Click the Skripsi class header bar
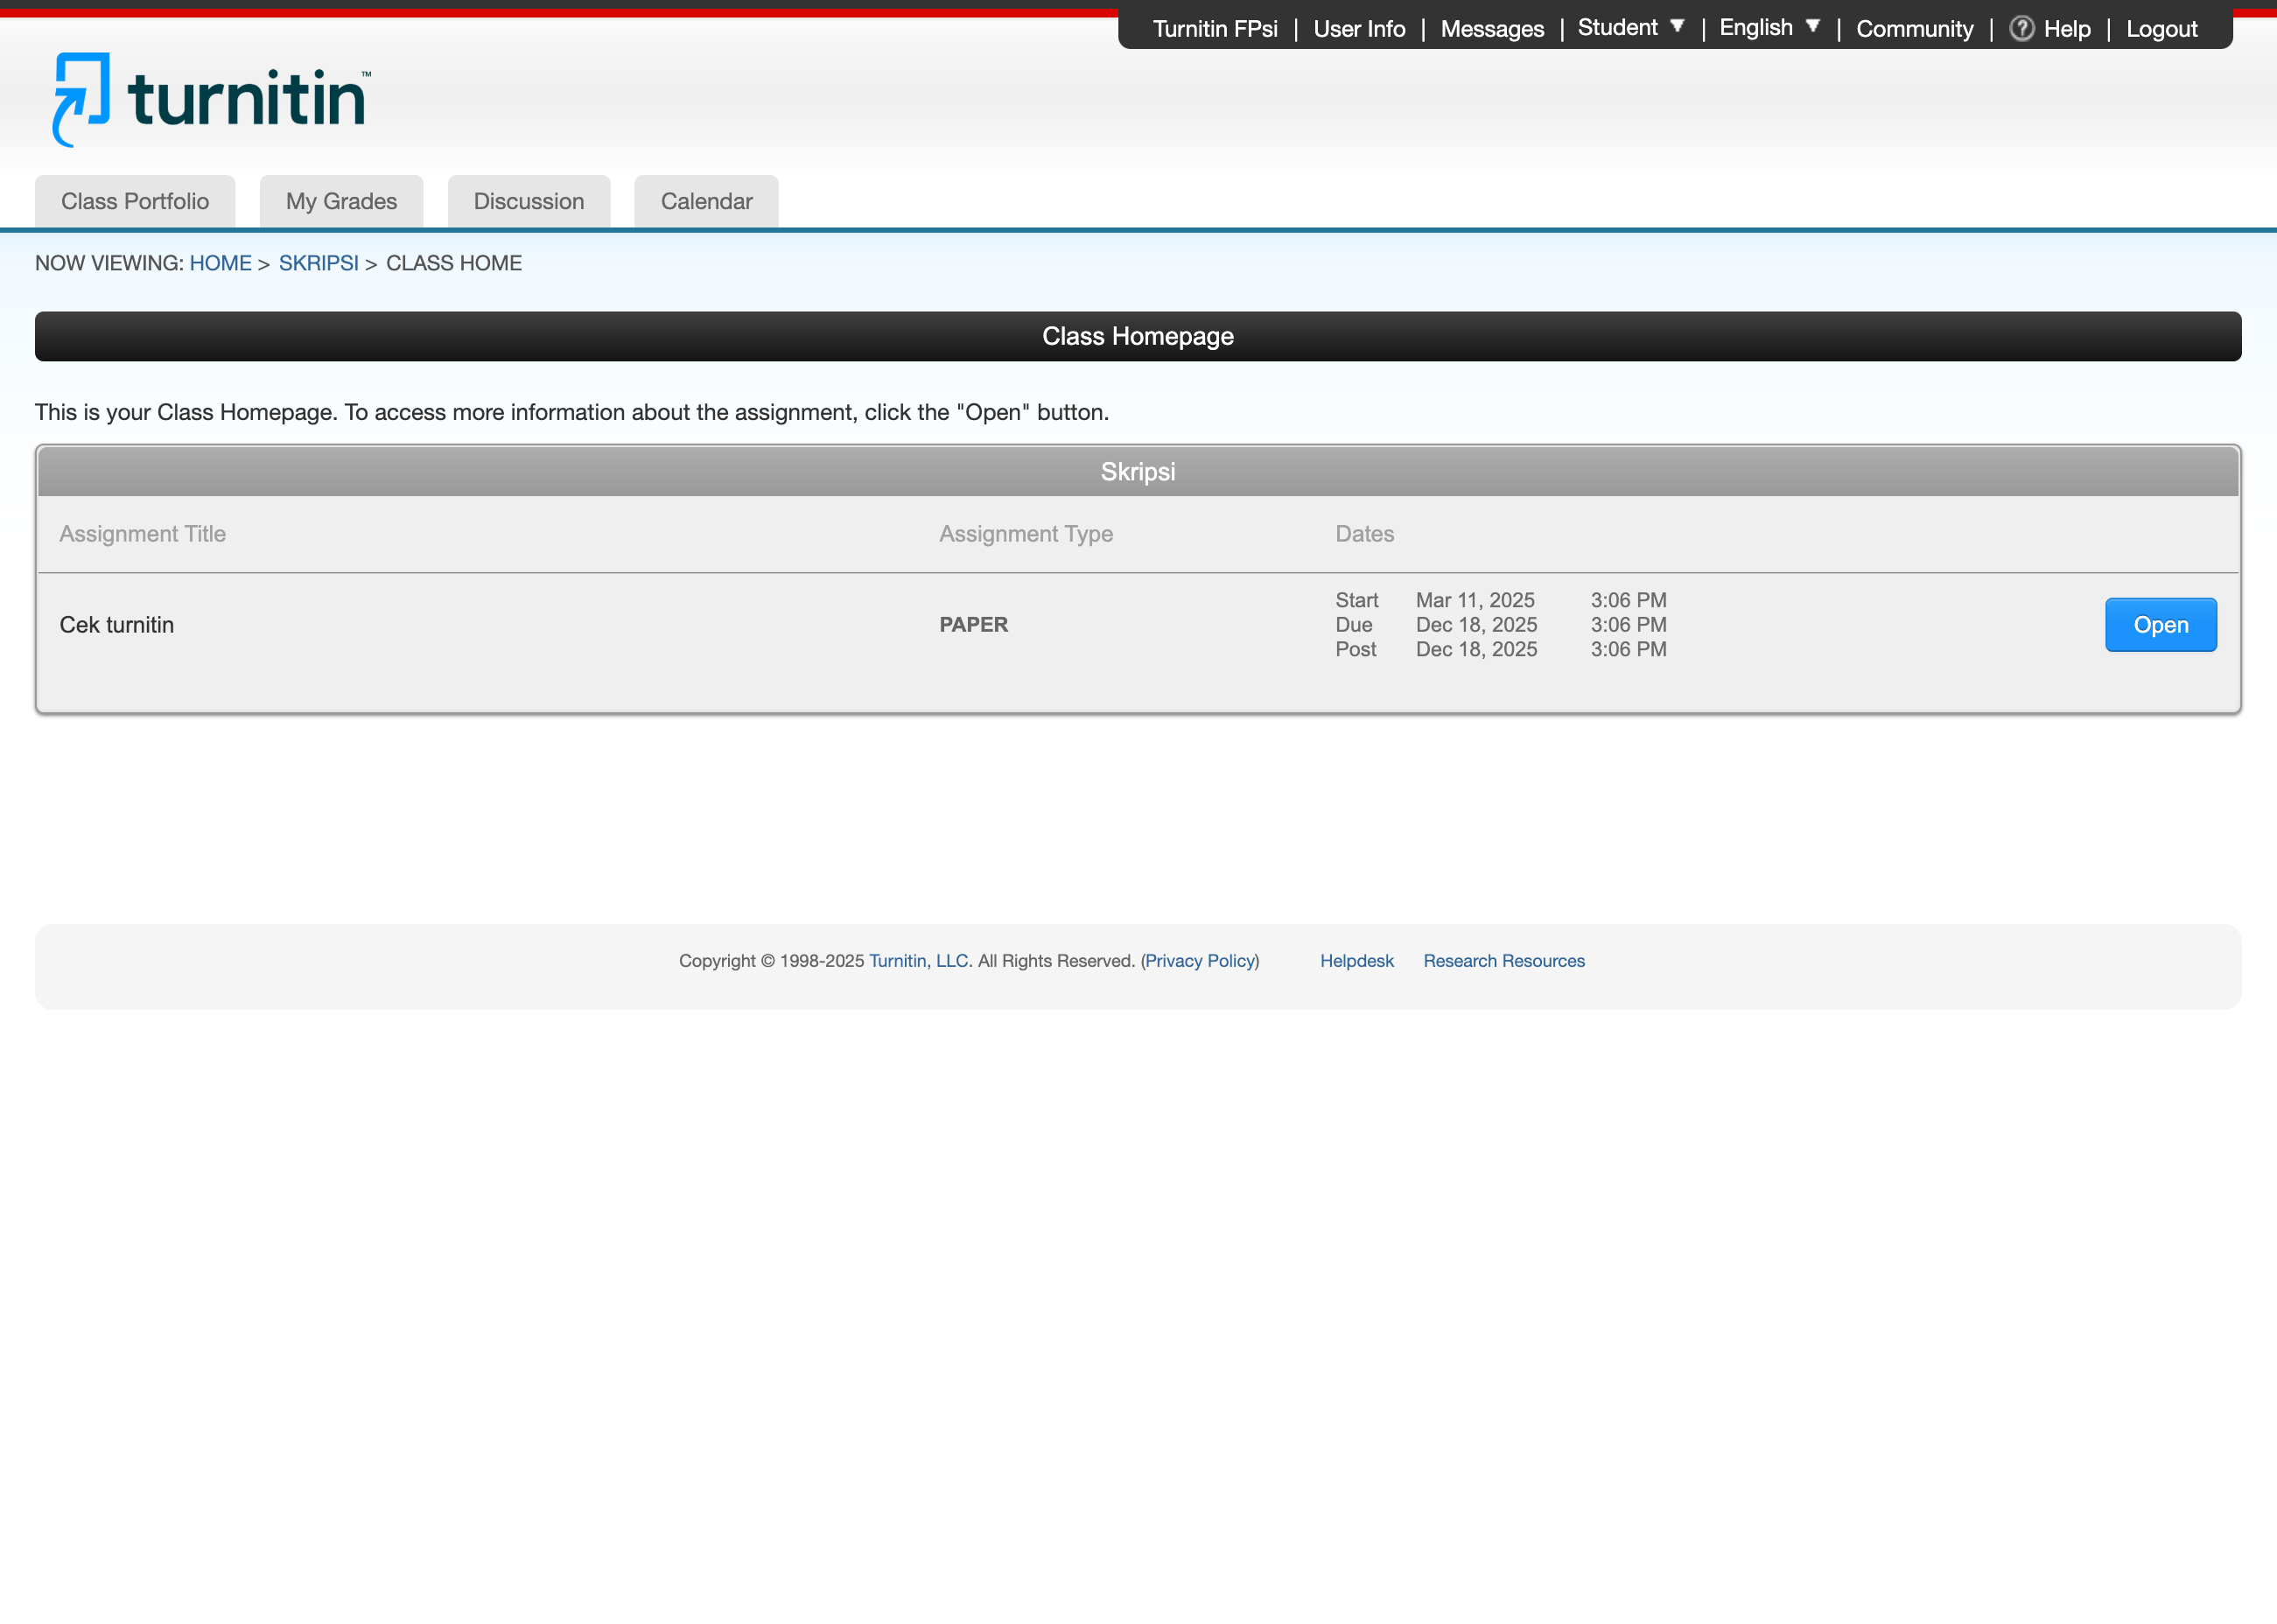2277x1624 pixels. click(x=1138, y=472)
